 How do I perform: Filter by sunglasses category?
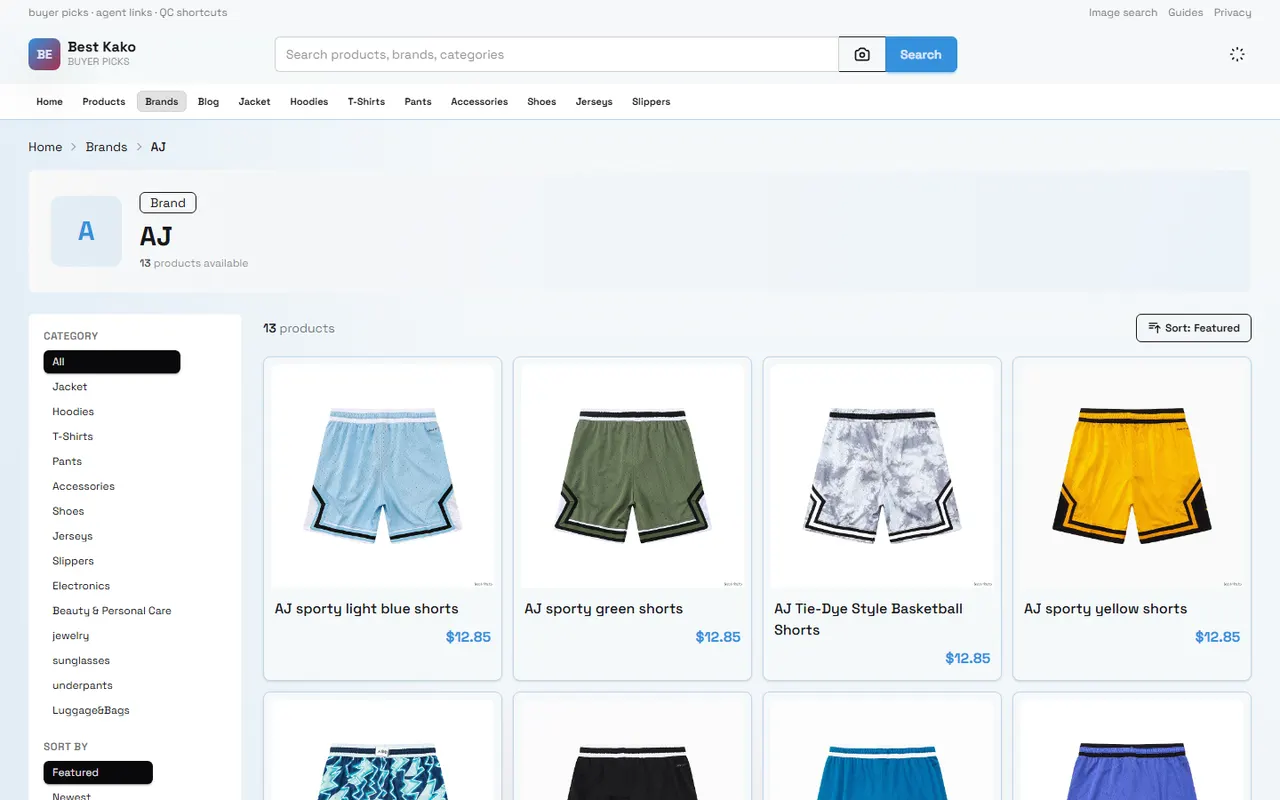[81, 661]
